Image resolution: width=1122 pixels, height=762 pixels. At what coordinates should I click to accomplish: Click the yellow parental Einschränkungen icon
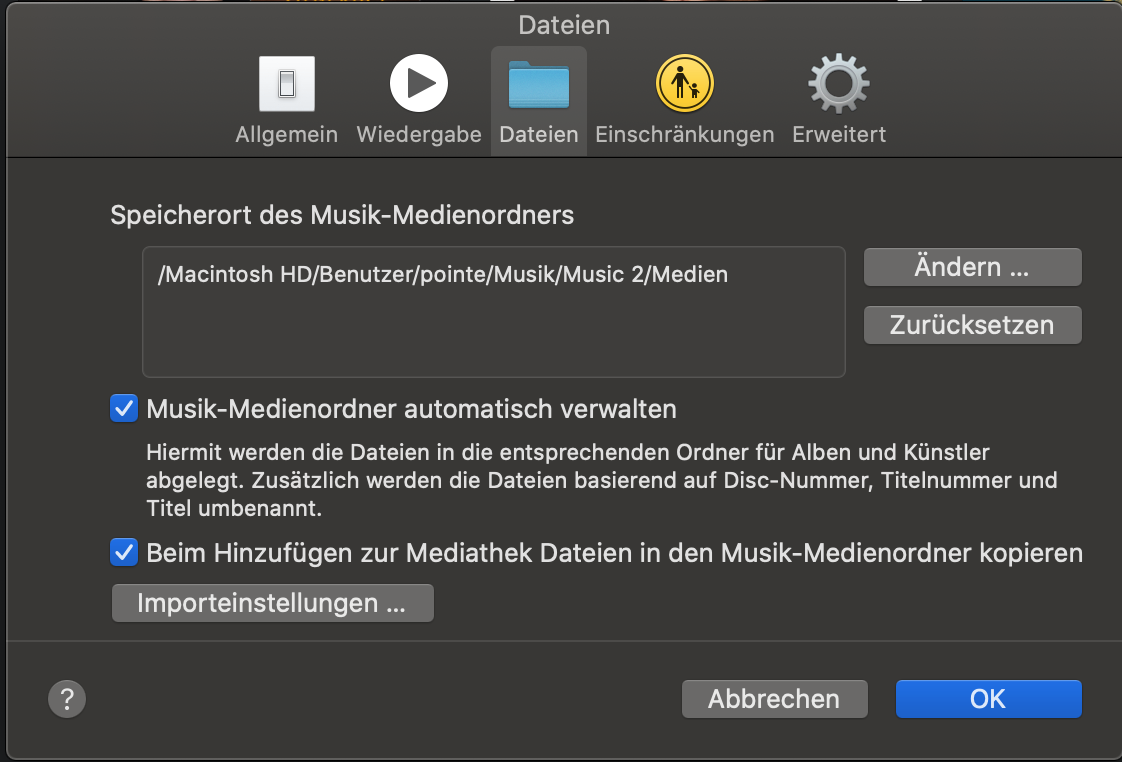684,84
